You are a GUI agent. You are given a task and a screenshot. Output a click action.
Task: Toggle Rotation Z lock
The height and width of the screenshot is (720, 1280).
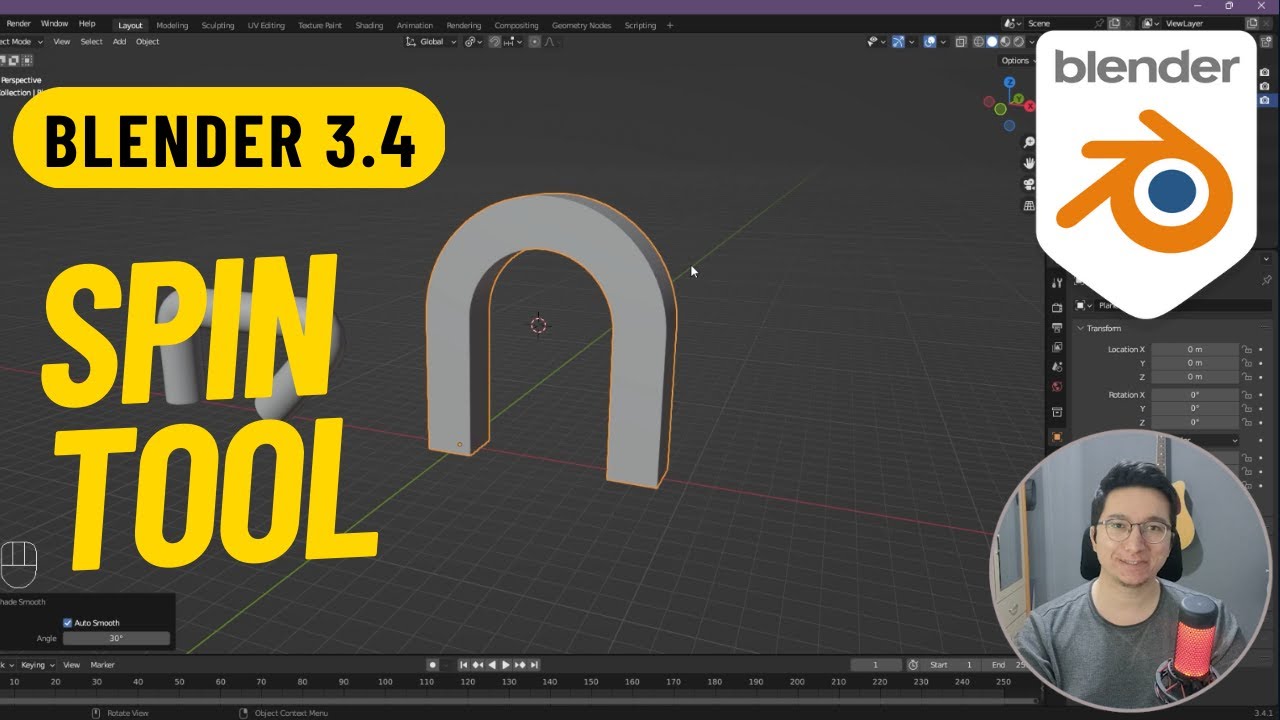click(x=1247, y=422)
